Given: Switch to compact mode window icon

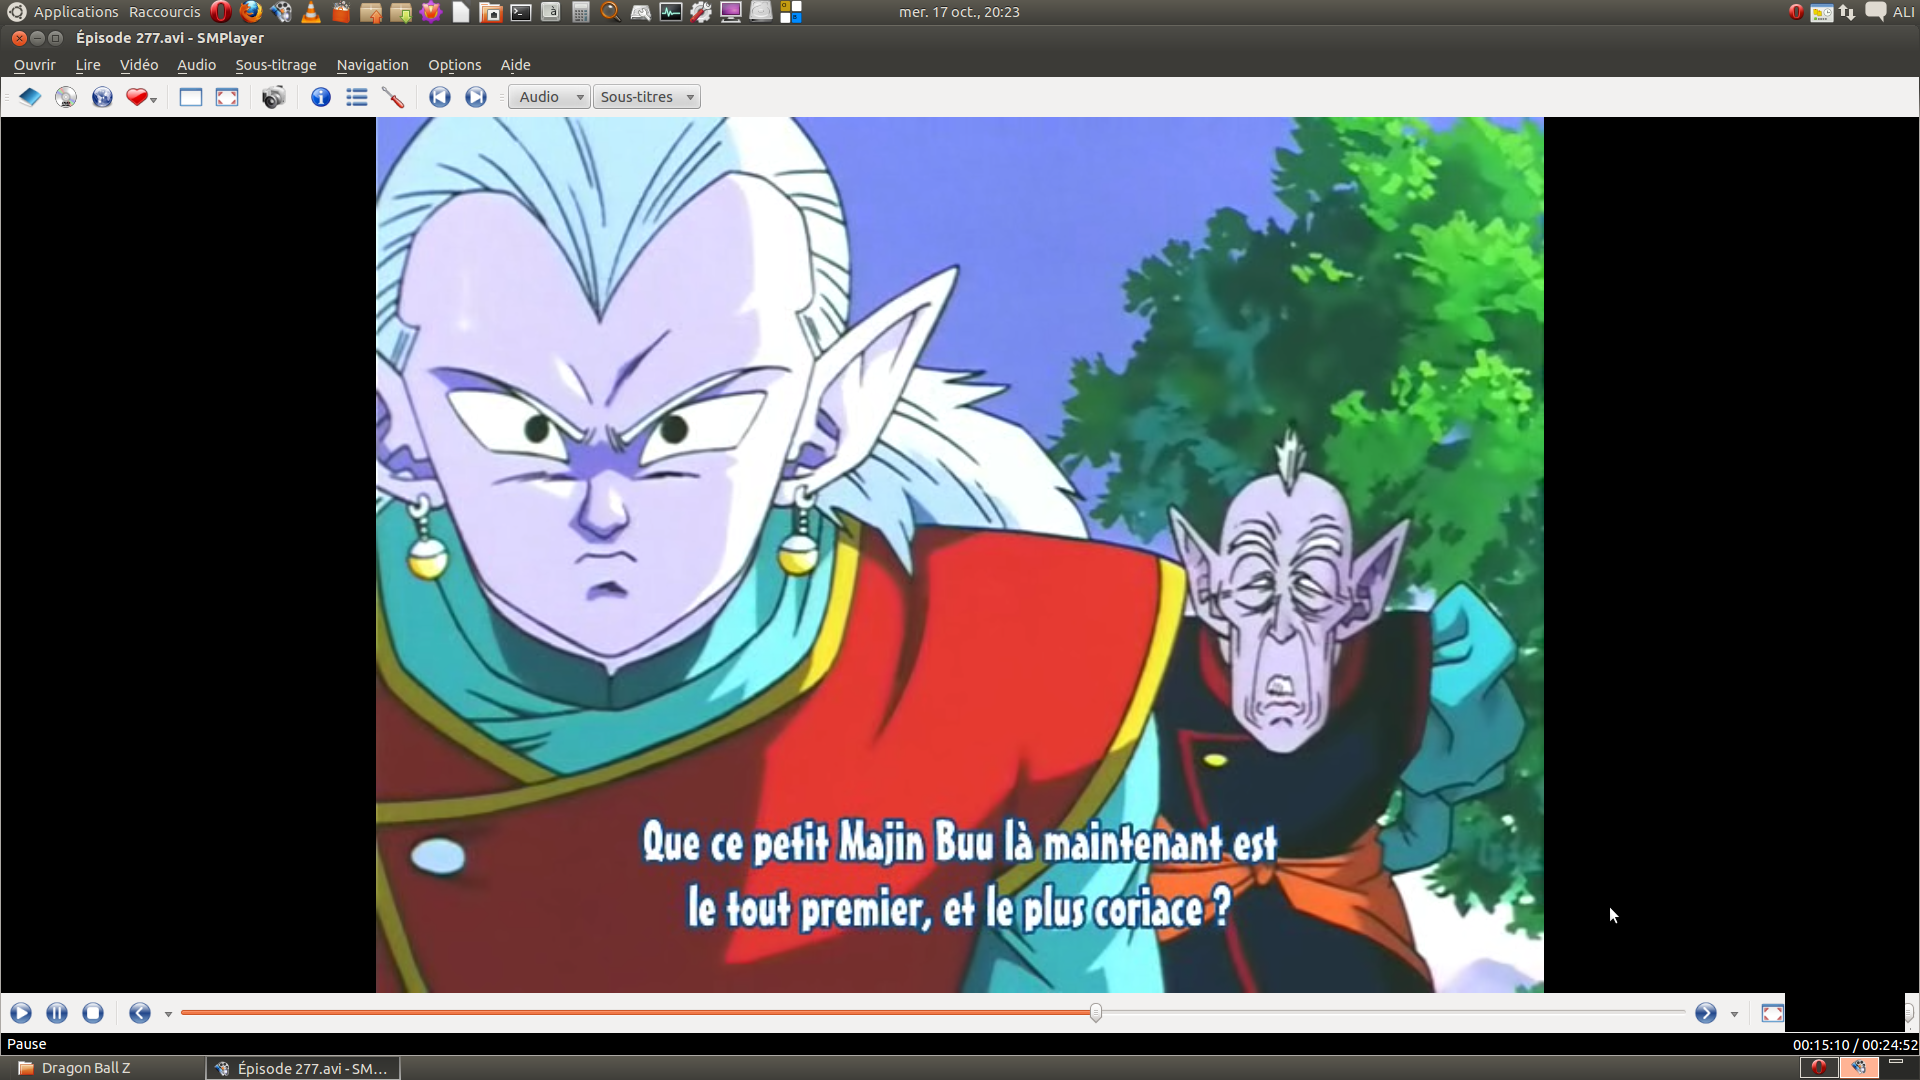Looking at the screenshot, I should [191, 97].
